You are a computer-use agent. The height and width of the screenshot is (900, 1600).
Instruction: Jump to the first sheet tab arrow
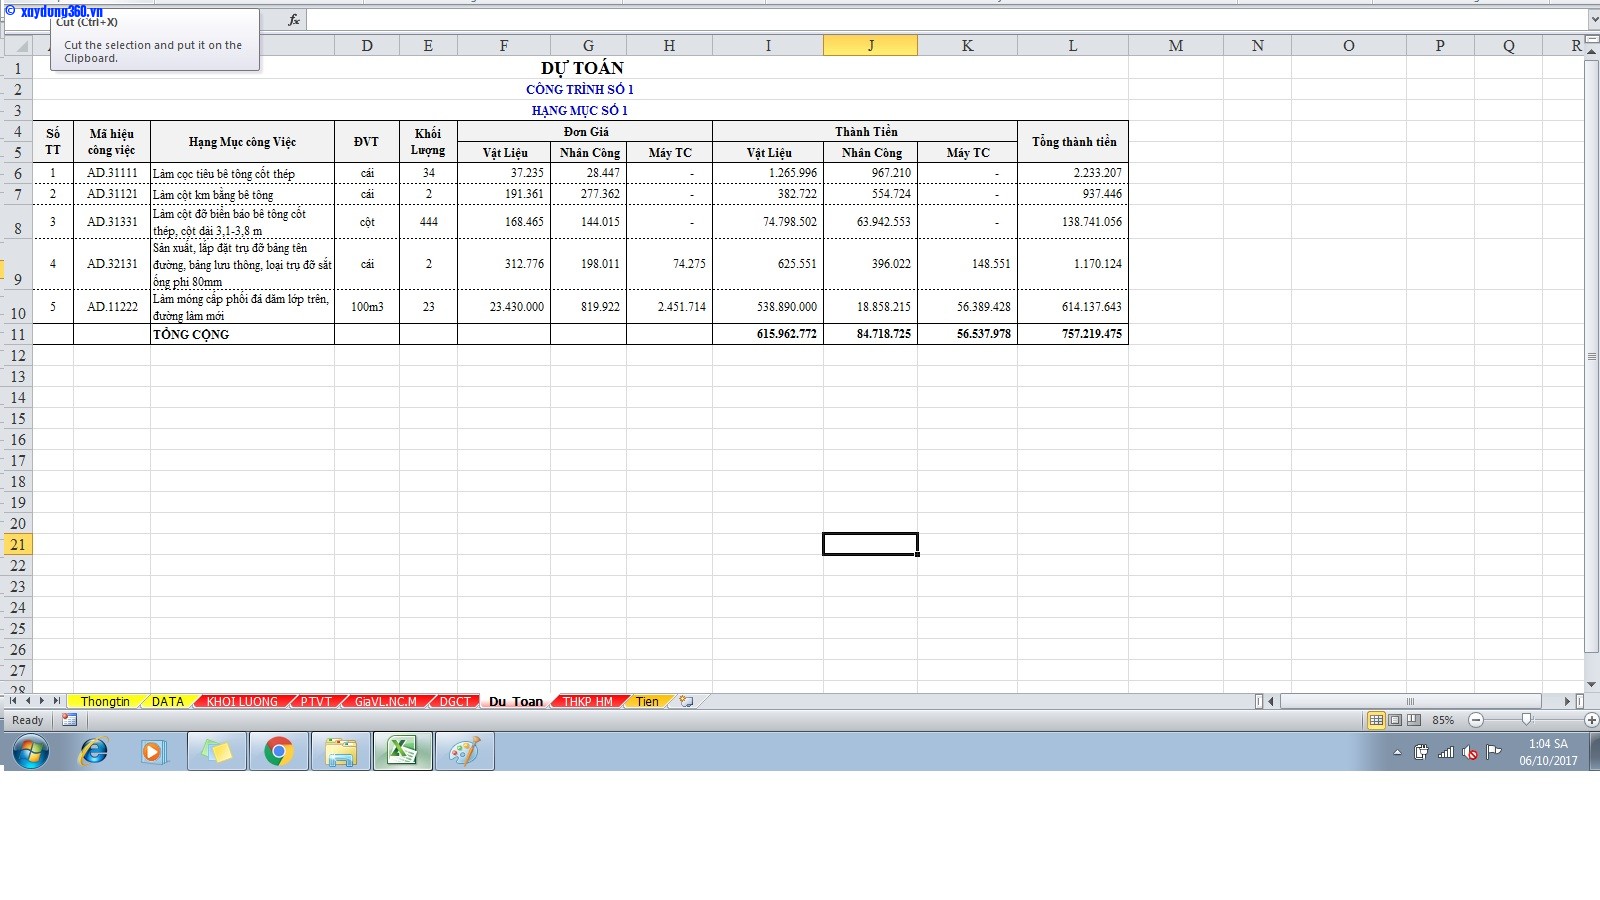(13, 701)
